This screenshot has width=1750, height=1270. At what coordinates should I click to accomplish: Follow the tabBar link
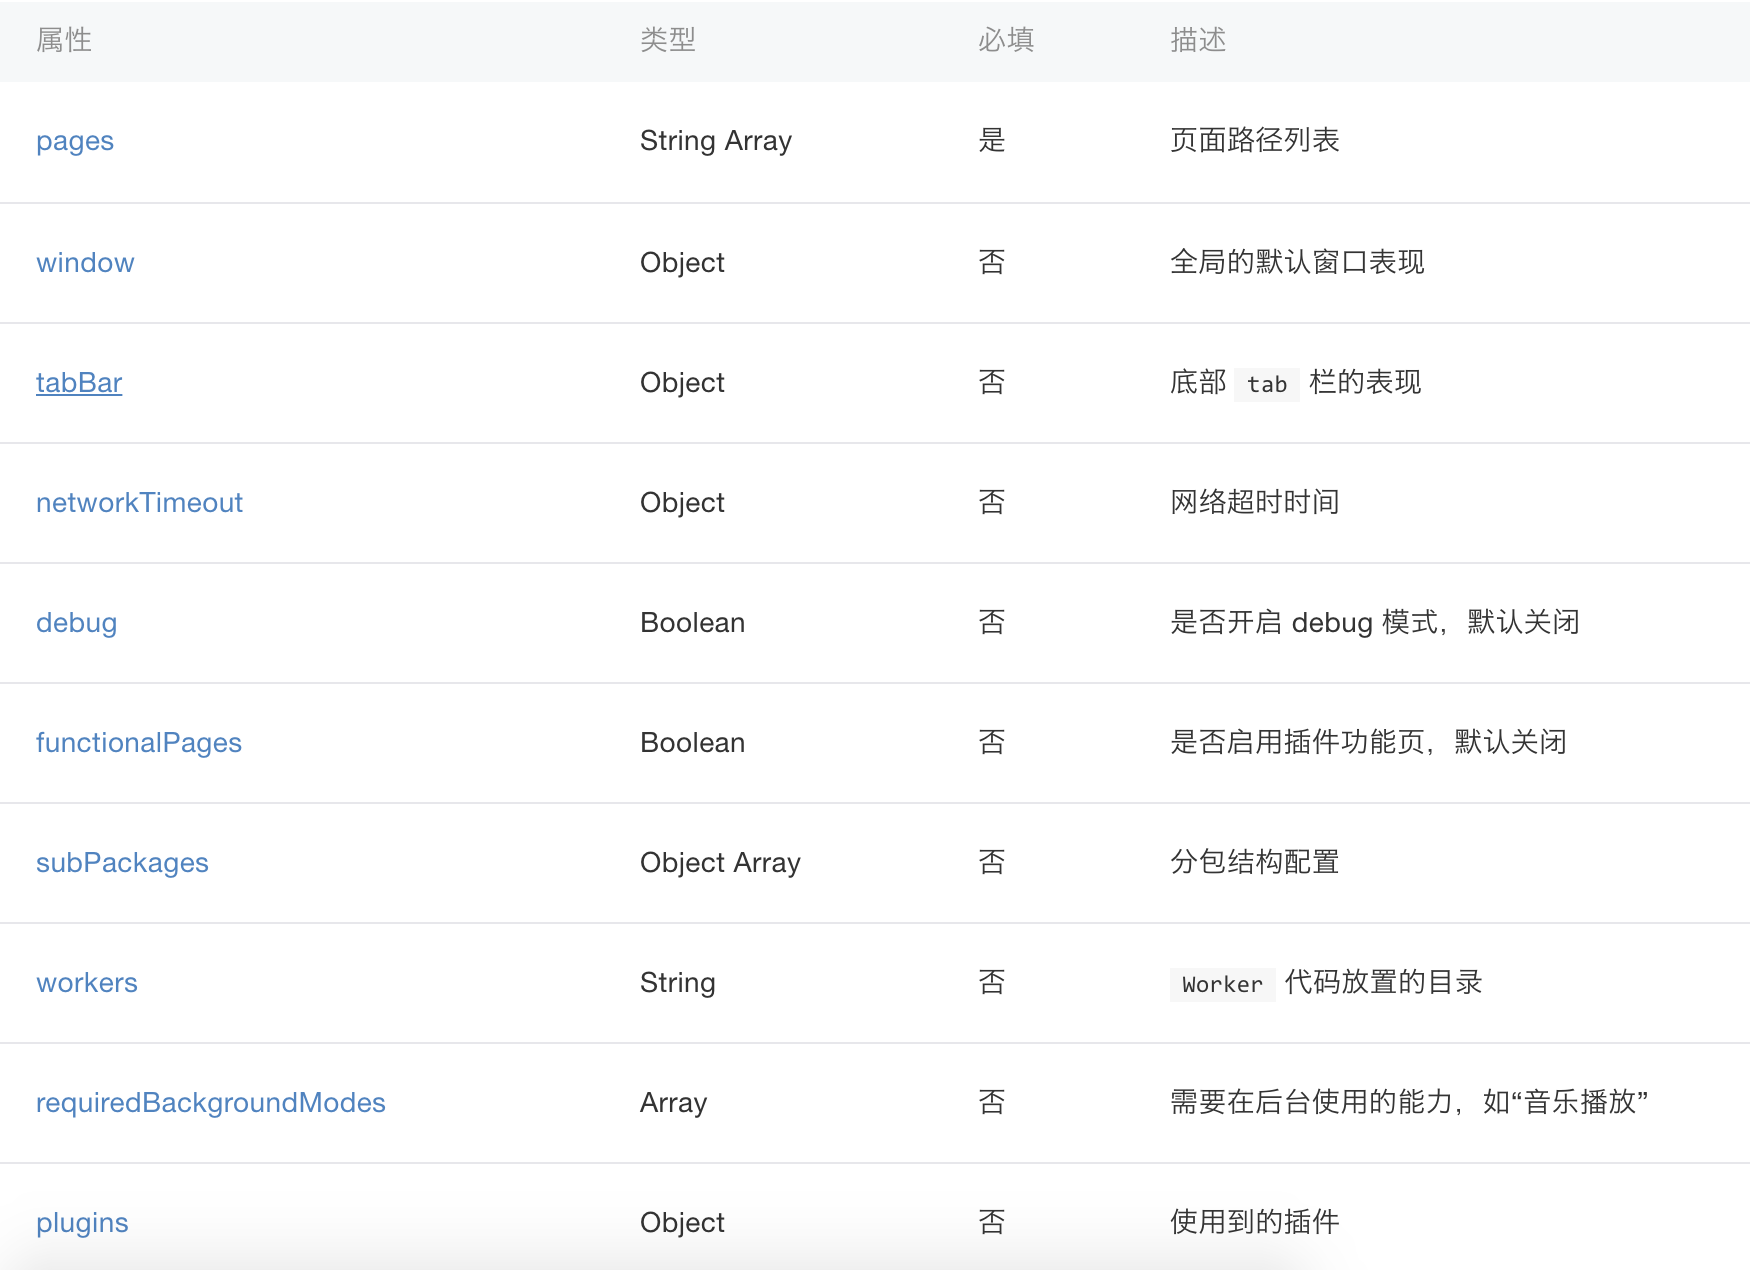(x=79, y=382)
